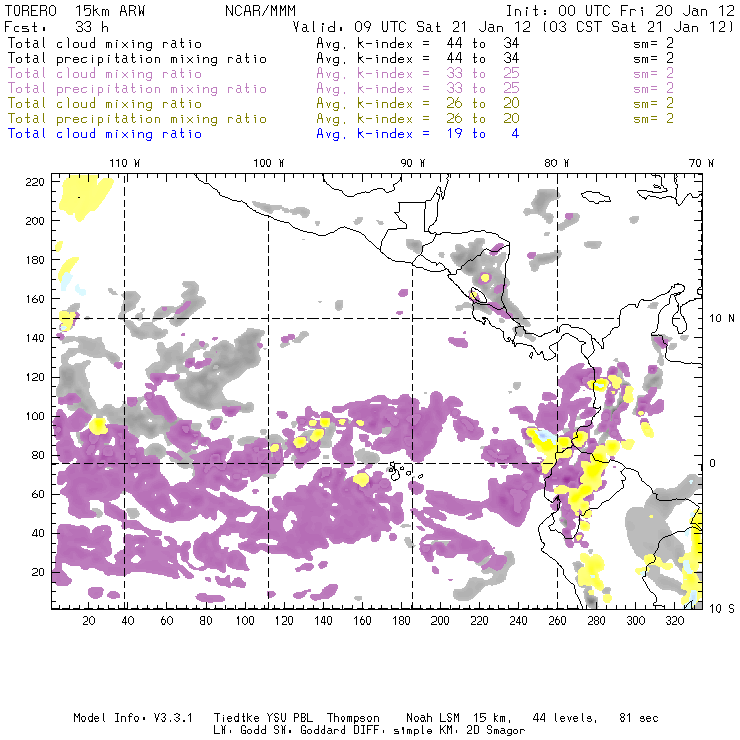Click the "280" horizontal axis tick label
This screenshot has height=740, width=740.
[x=597, y=621]
